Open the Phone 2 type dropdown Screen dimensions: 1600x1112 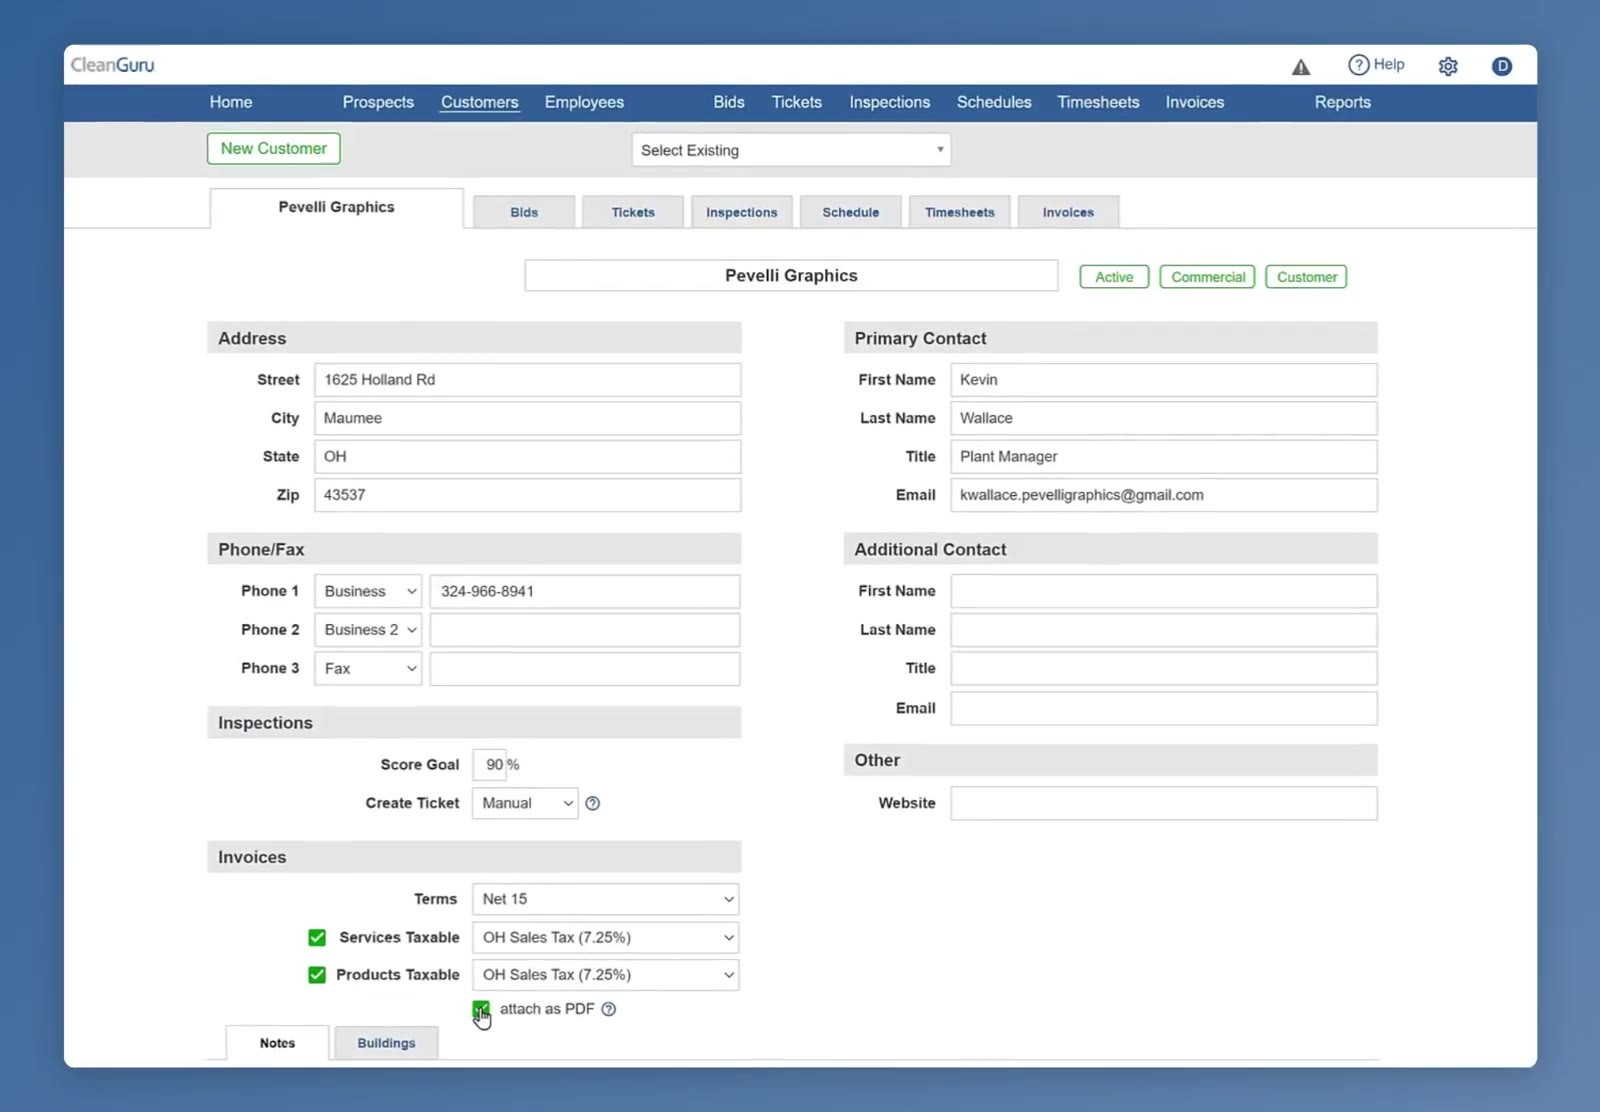(368, 630)
